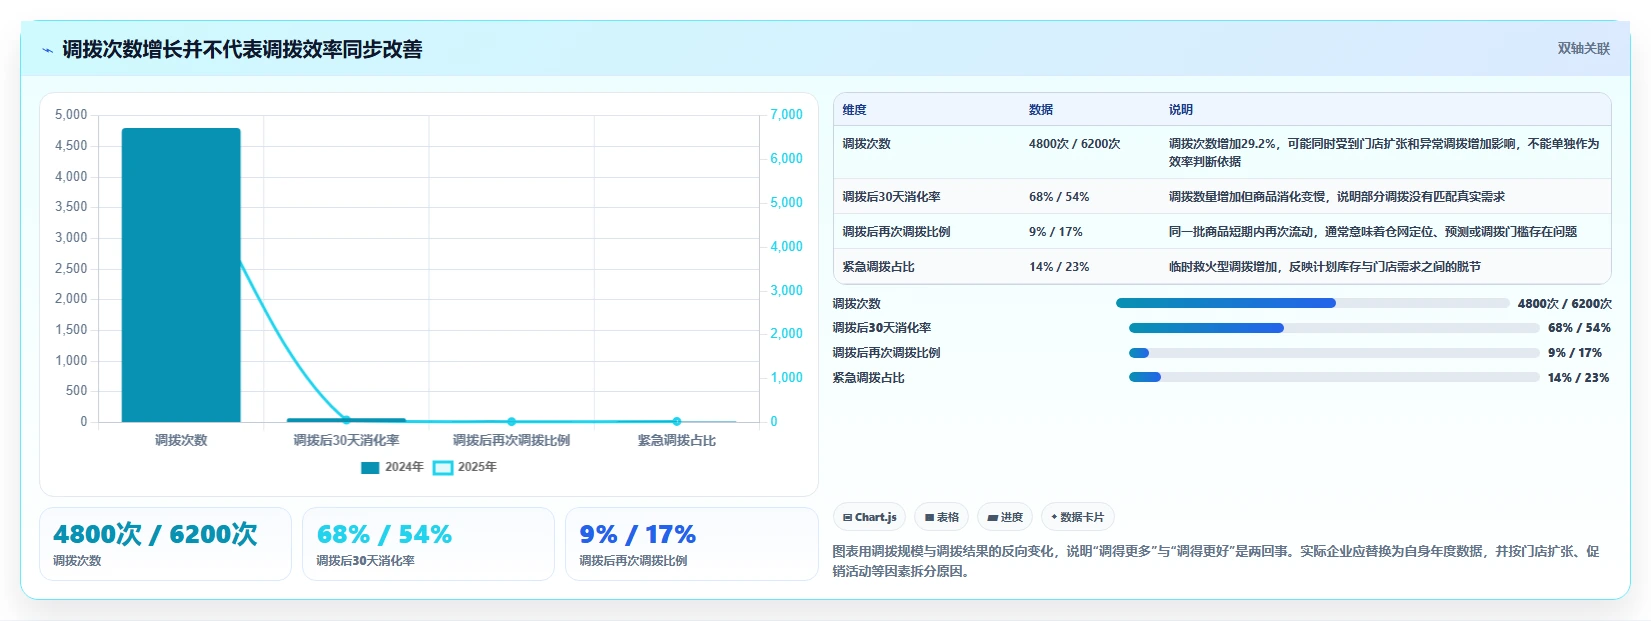Click the 调拨次数 progress bar
This screenshot has width=1651, height=621.
point(1312,303)
